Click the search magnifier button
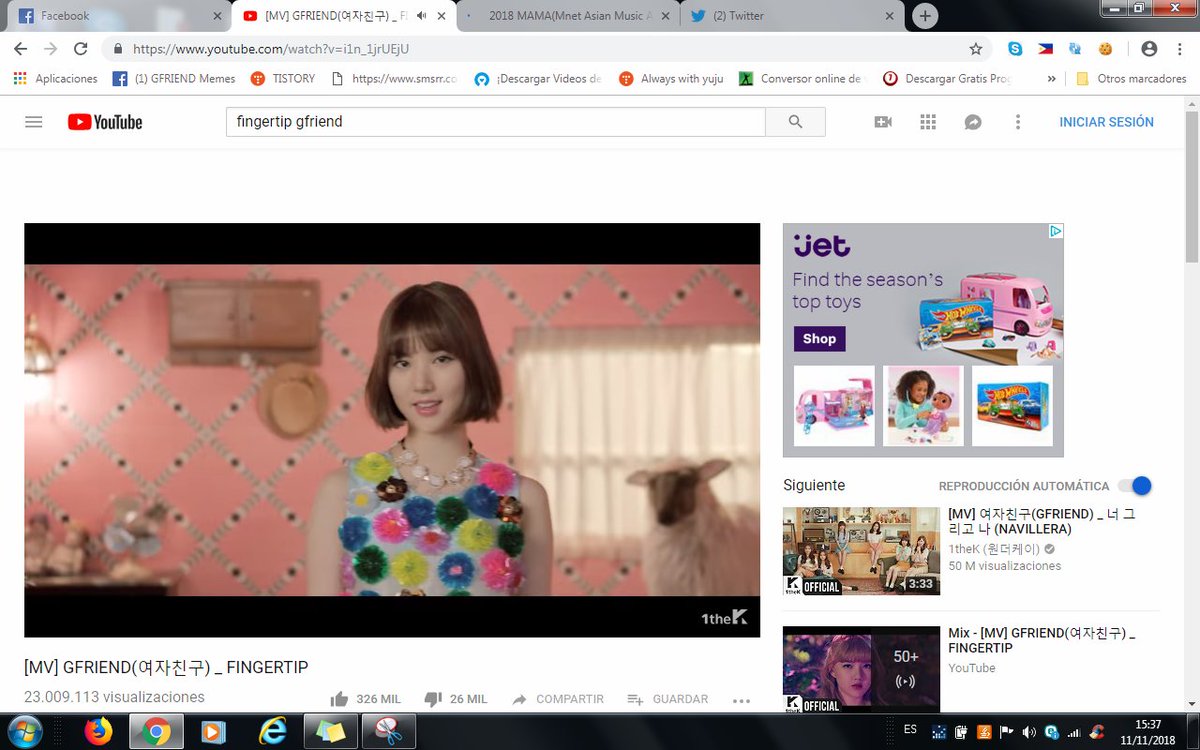Screen dimensions: 1200x750 point(795,122)
